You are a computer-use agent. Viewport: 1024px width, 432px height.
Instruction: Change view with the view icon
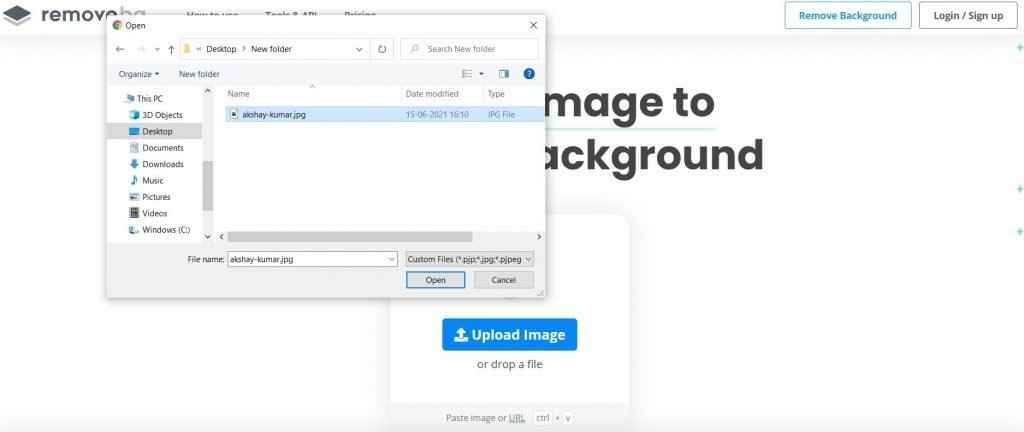467,74
